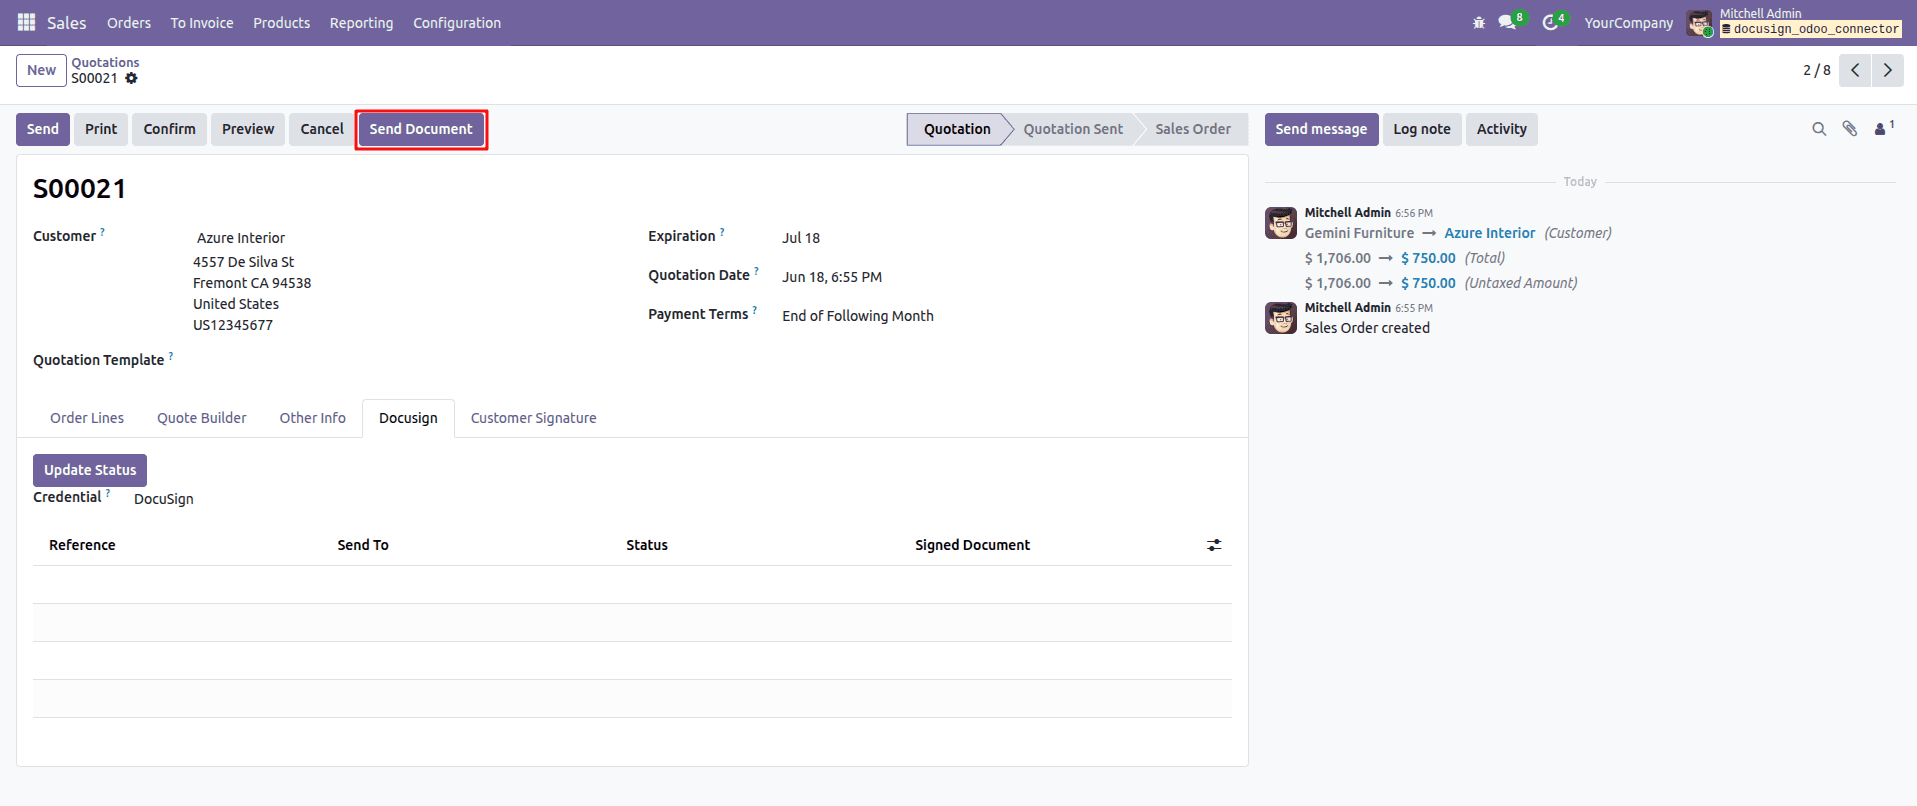Switch to the Order Lines tab

point(87,418)
